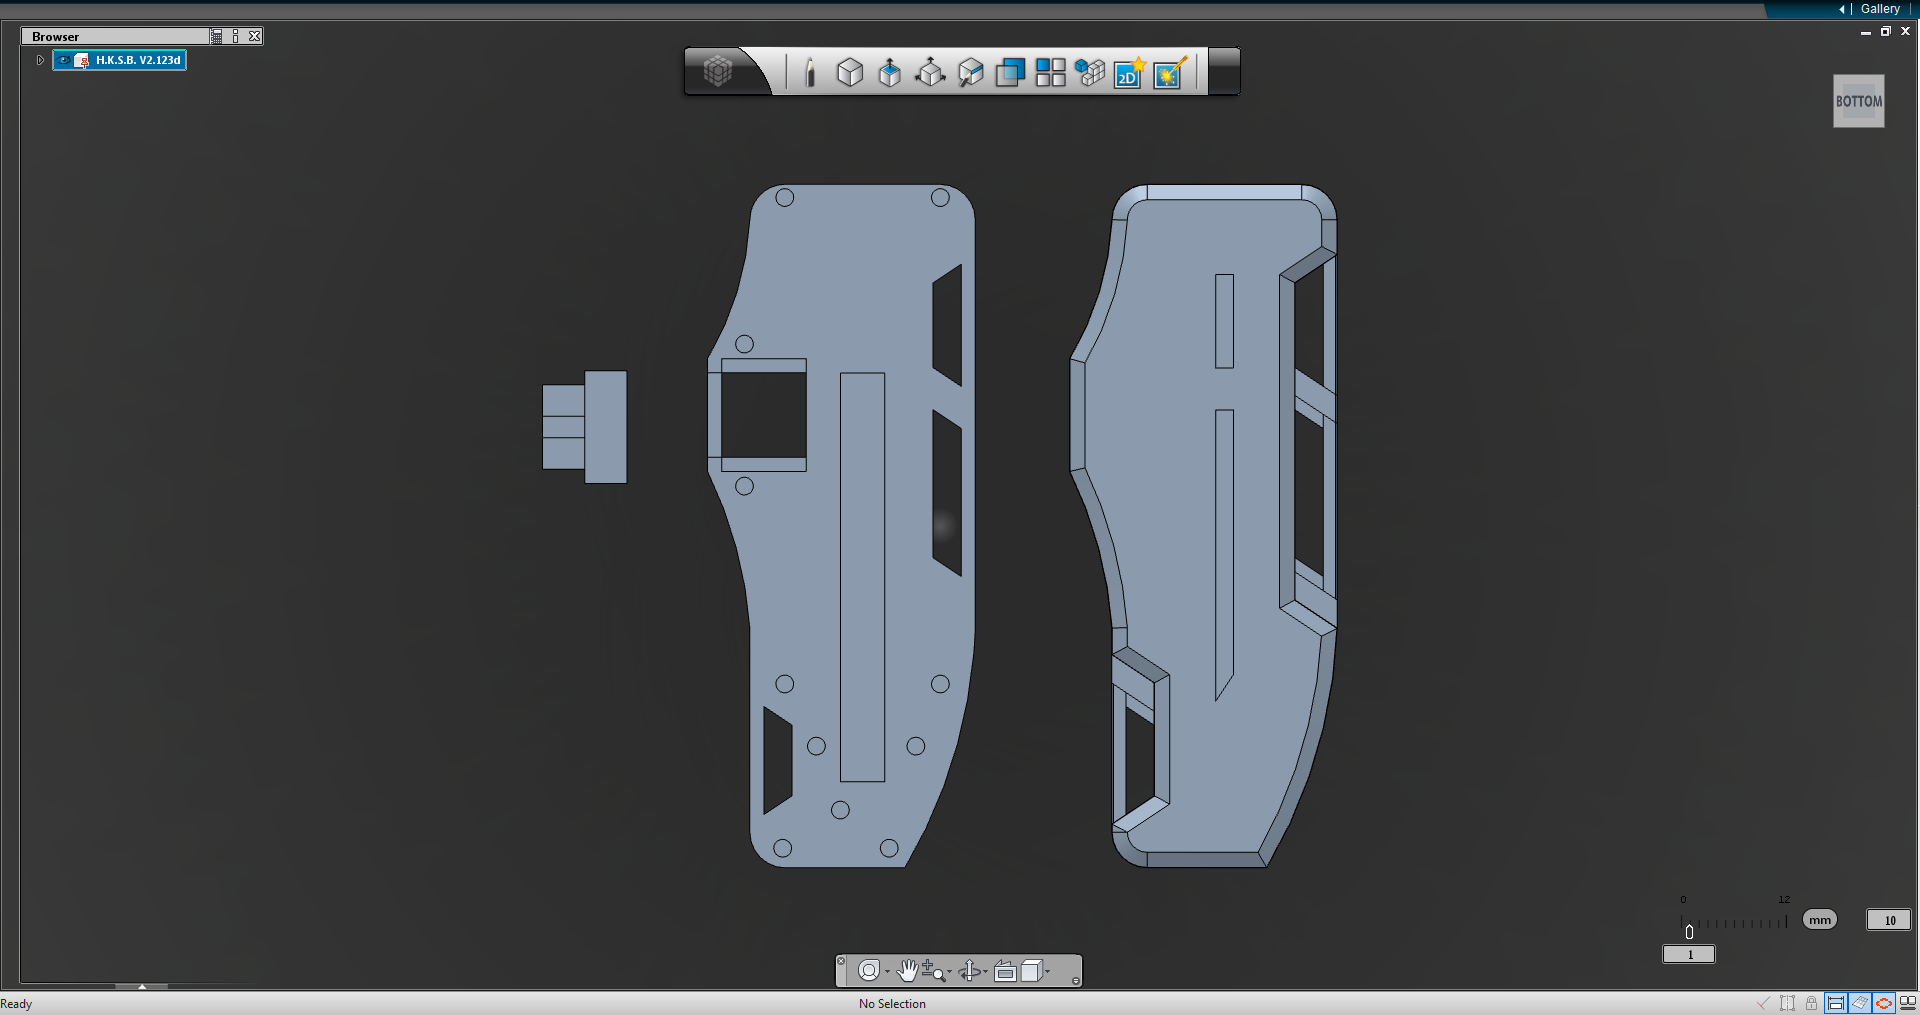Open the application menu cube icon
This screenshot has width=1920, height=1015.
pyautogui.click(x=718, y=72)
